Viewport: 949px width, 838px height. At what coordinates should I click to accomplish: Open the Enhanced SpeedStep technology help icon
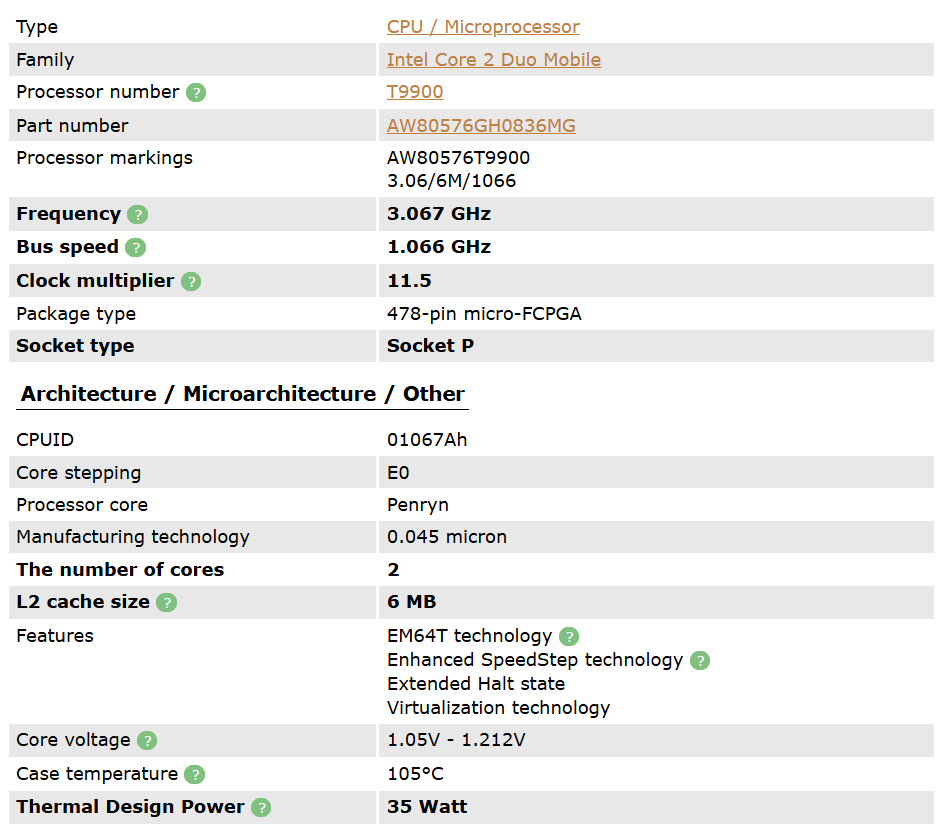point(699,660)
